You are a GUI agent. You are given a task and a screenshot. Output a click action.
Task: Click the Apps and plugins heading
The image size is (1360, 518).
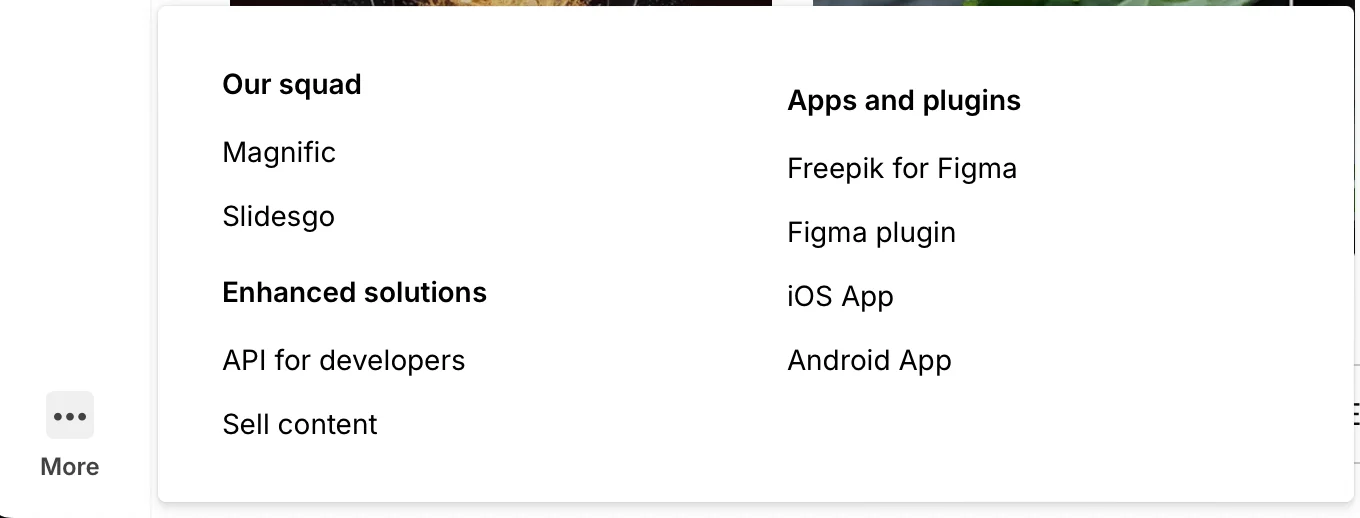coord(904,100)
